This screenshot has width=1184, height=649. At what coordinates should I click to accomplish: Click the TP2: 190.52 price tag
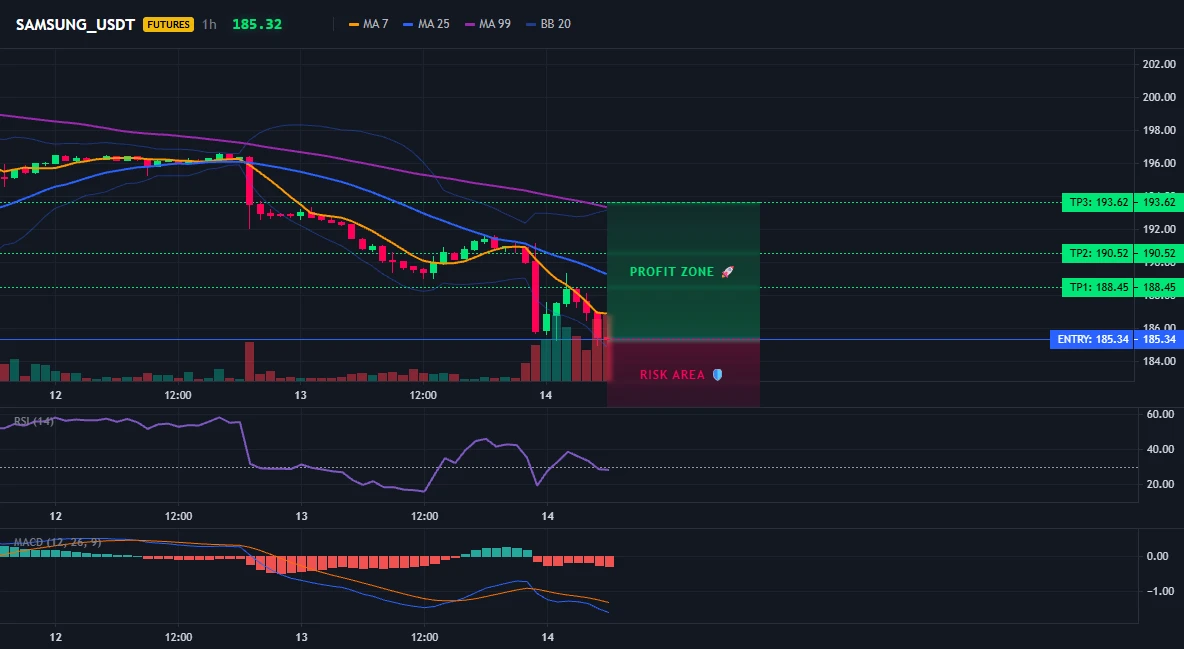tap(1098, 254)
